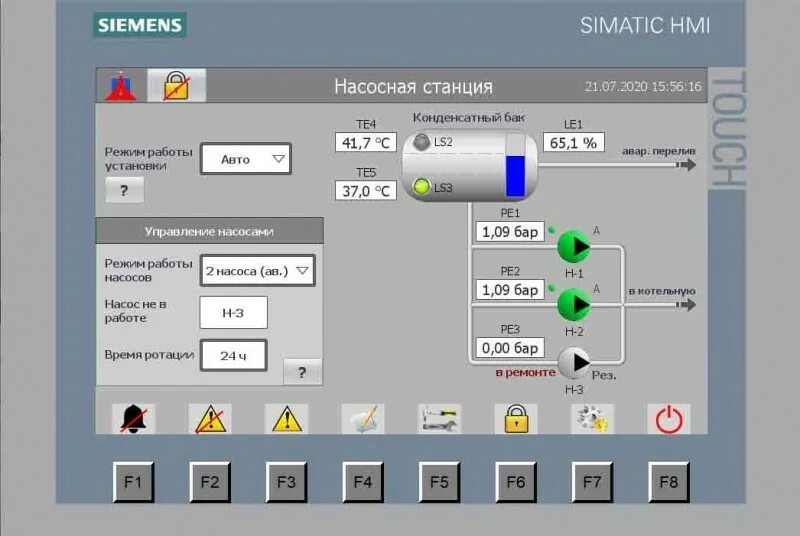Click the F1 function key

pos(133,482)
